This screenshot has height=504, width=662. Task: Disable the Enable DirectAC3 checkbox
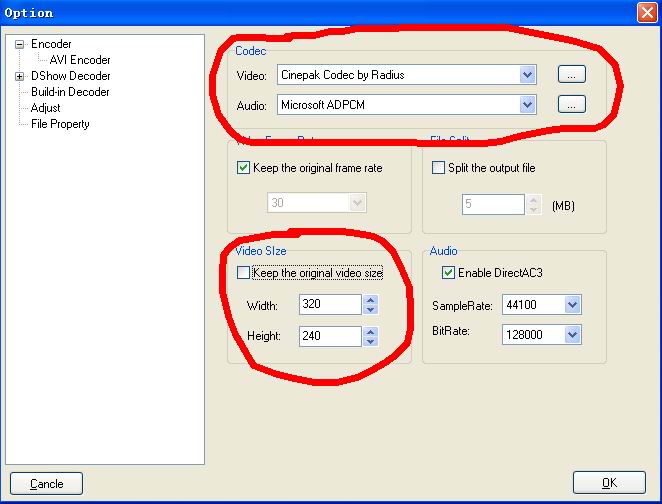pyautogui.click(x=448, y=273)
